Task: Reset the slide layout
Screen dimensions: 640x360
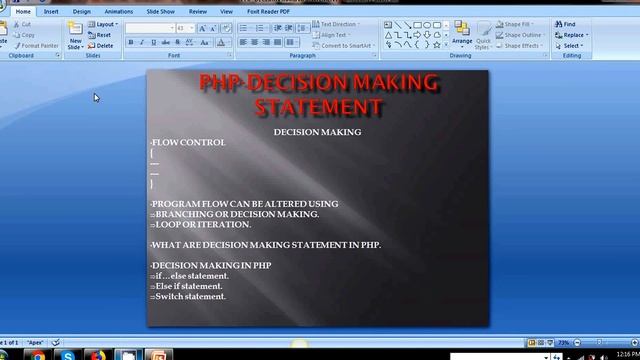Action: click(x=99, y=35)
